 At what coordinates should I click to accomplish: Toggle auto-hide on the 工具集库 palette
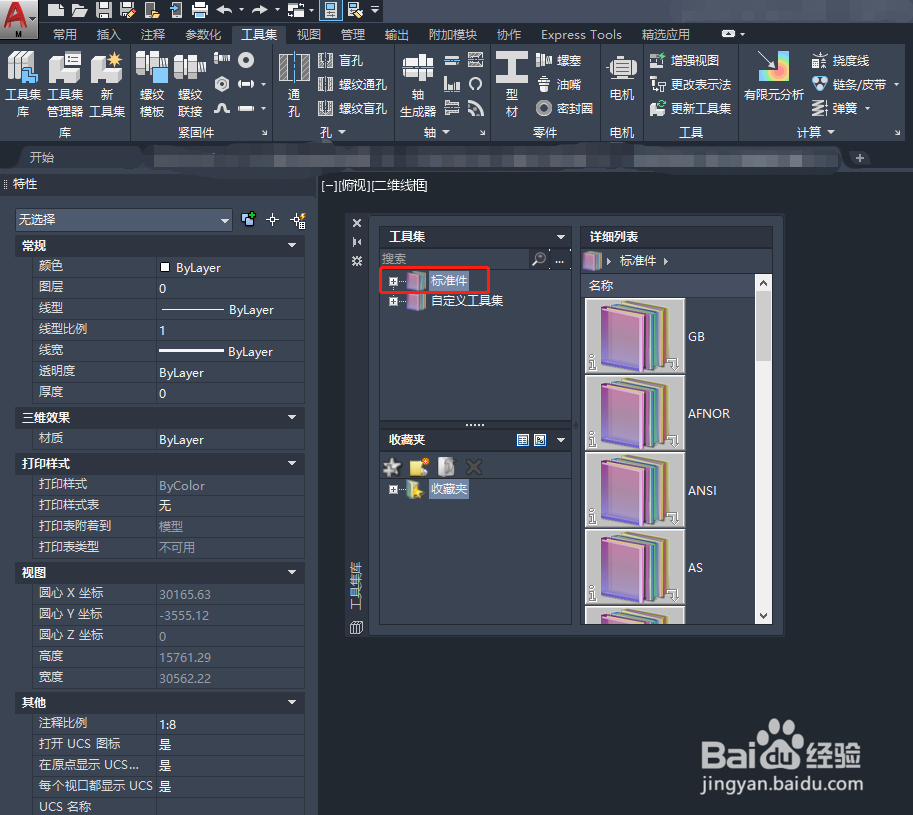click(x=357, y=242)
